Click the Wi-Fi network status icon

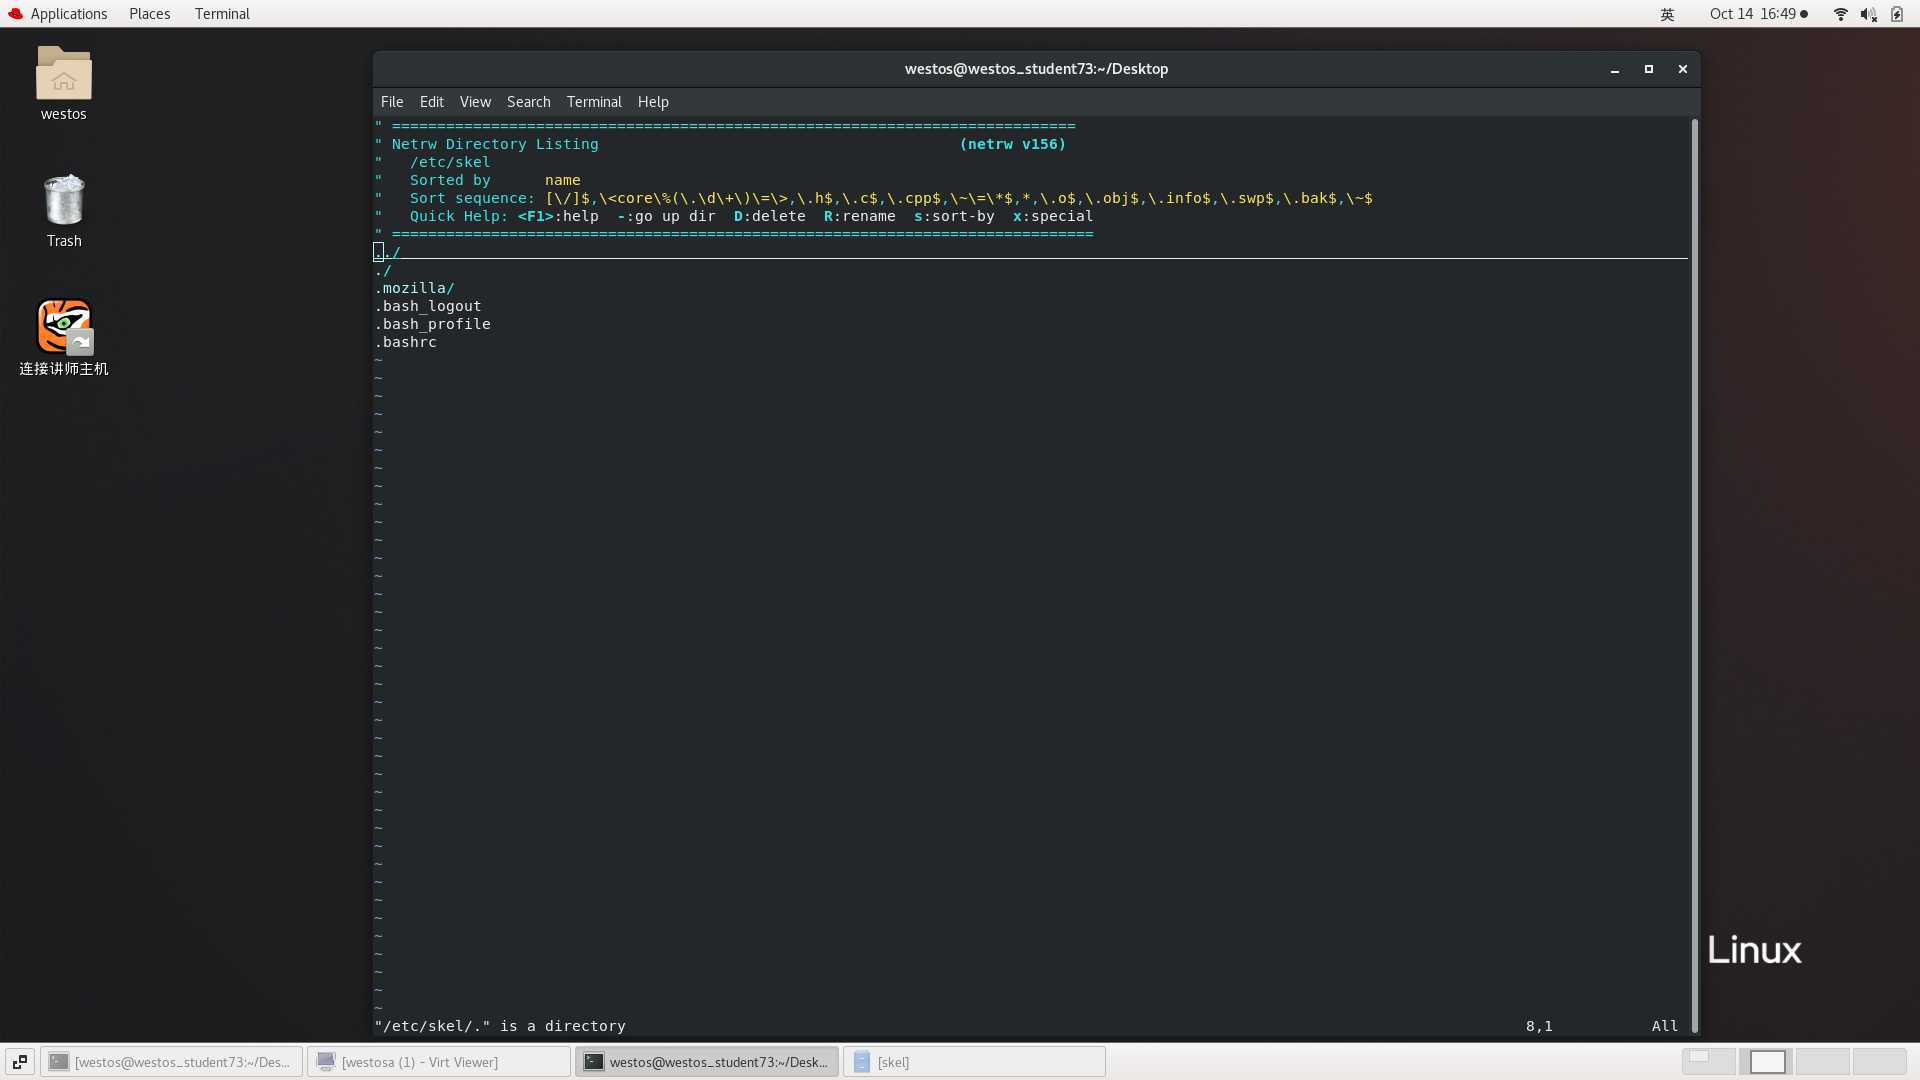click(1840, 14)
